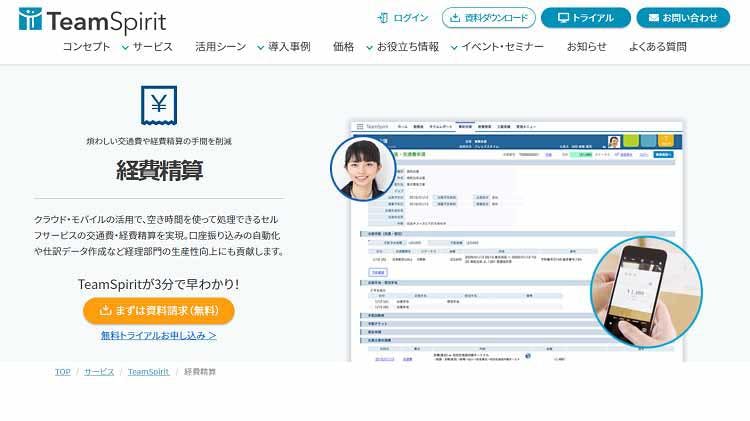Go to the 価格 pricing page

[x=343, y=47]
